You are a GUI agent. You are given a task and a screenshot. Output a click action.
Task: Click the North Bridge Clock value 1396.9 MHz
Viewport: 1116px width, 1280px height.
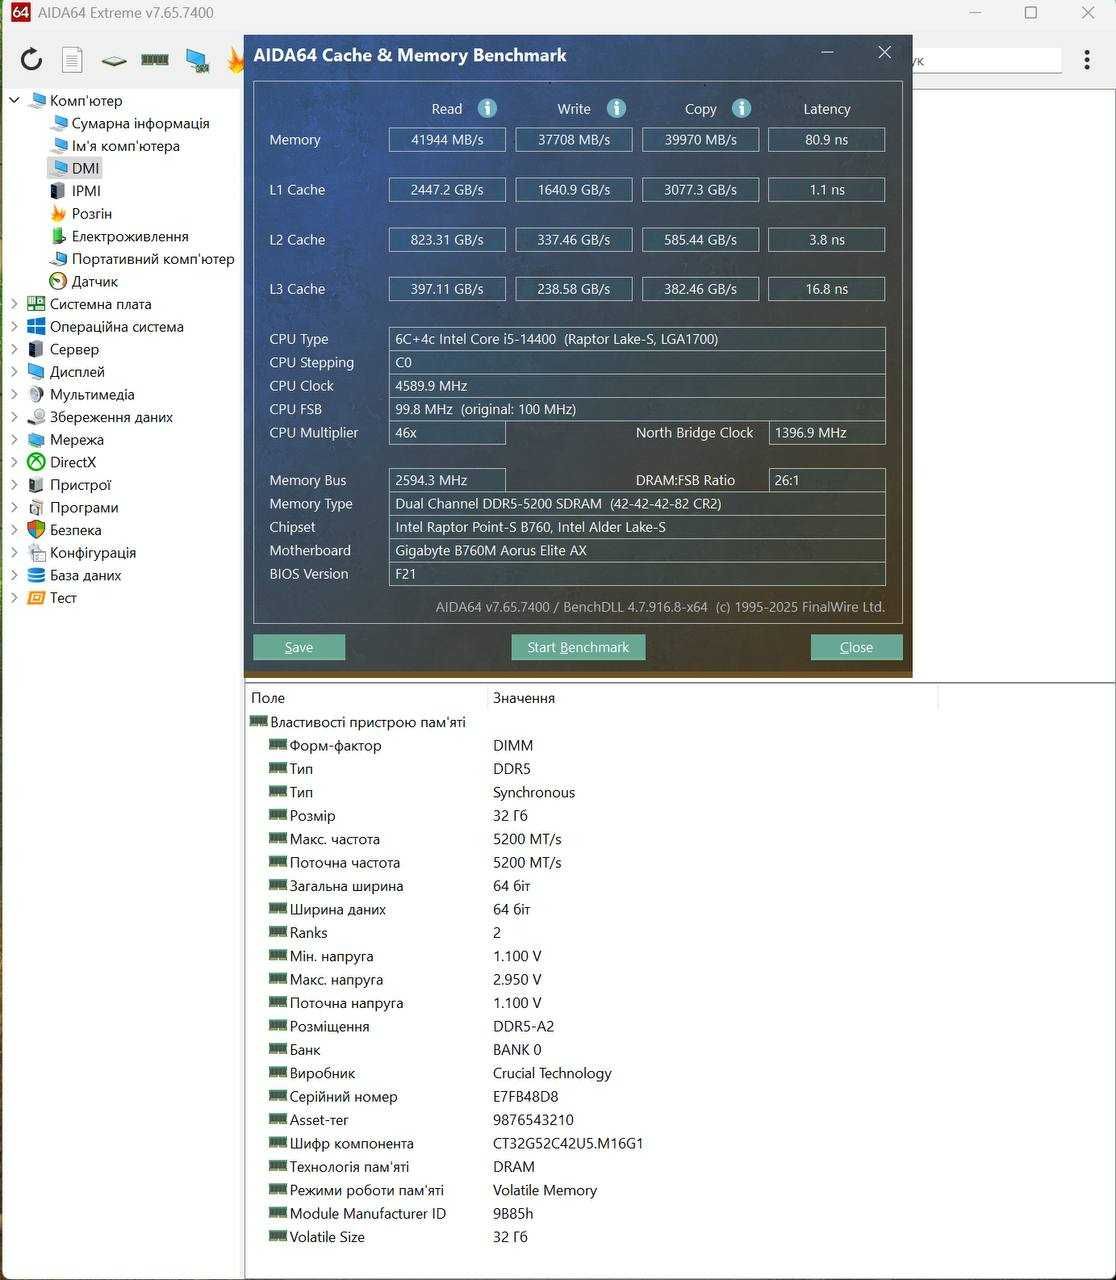tap(826, 433)
